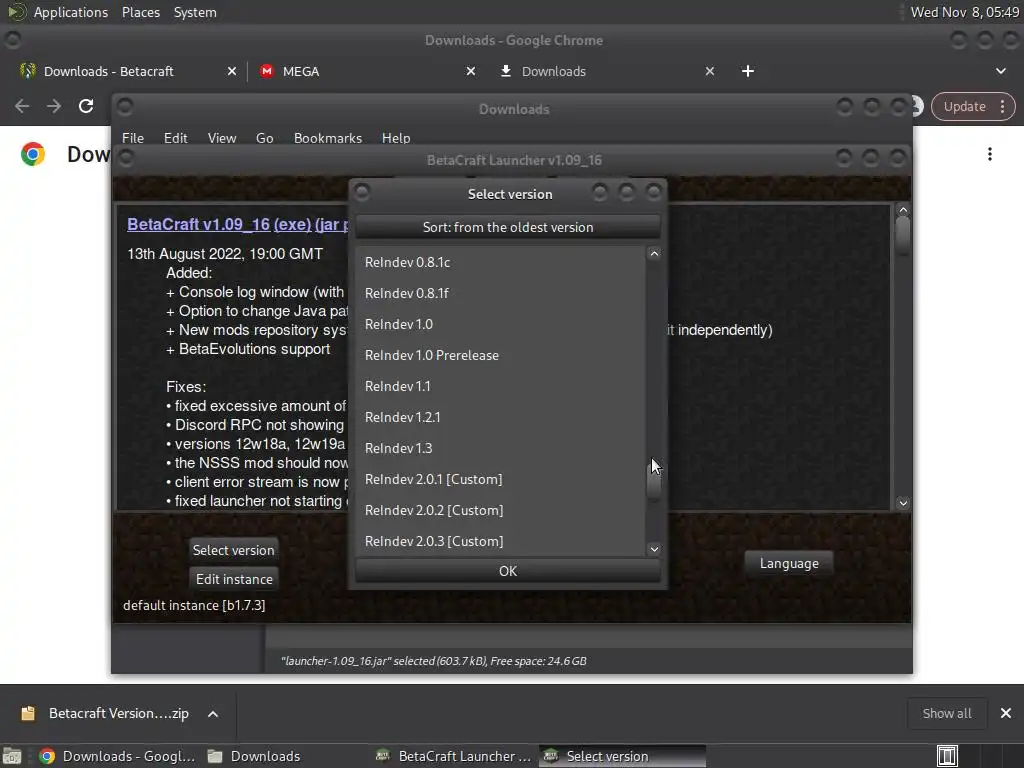Click the (exe) download link

click(x=292, y=224)
